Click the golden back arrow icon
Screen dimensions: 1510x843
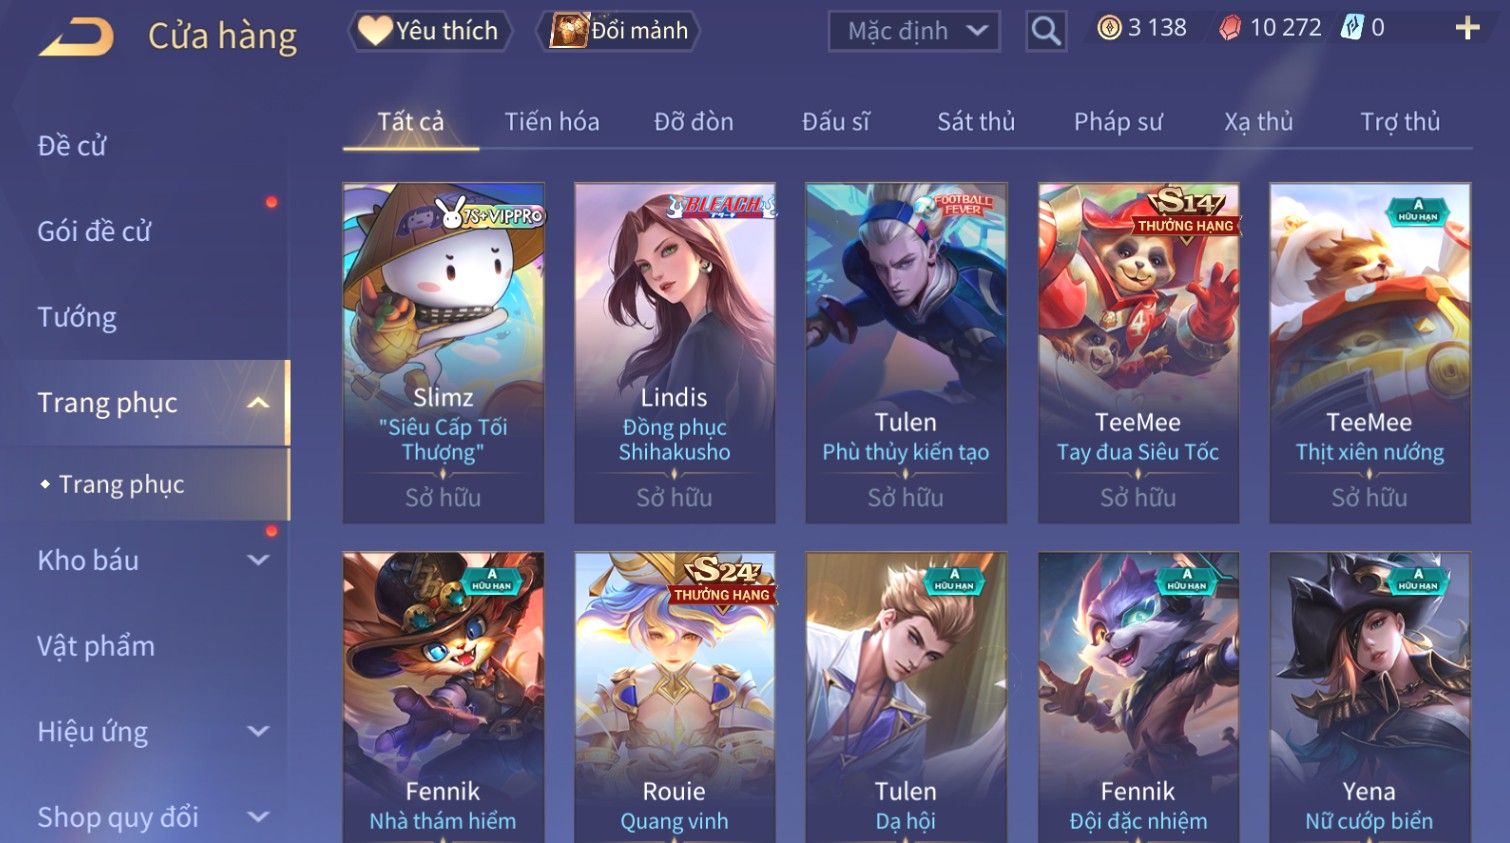tap(76, 37)
